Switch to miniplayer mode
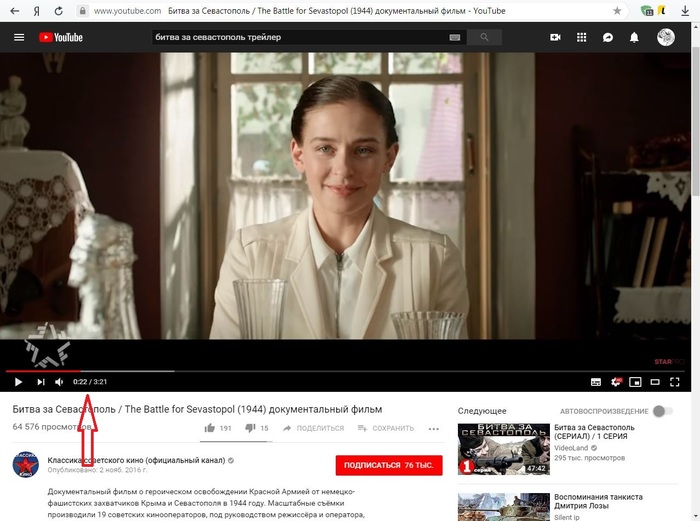Screen dimensions: 700x521 (635, 381)
